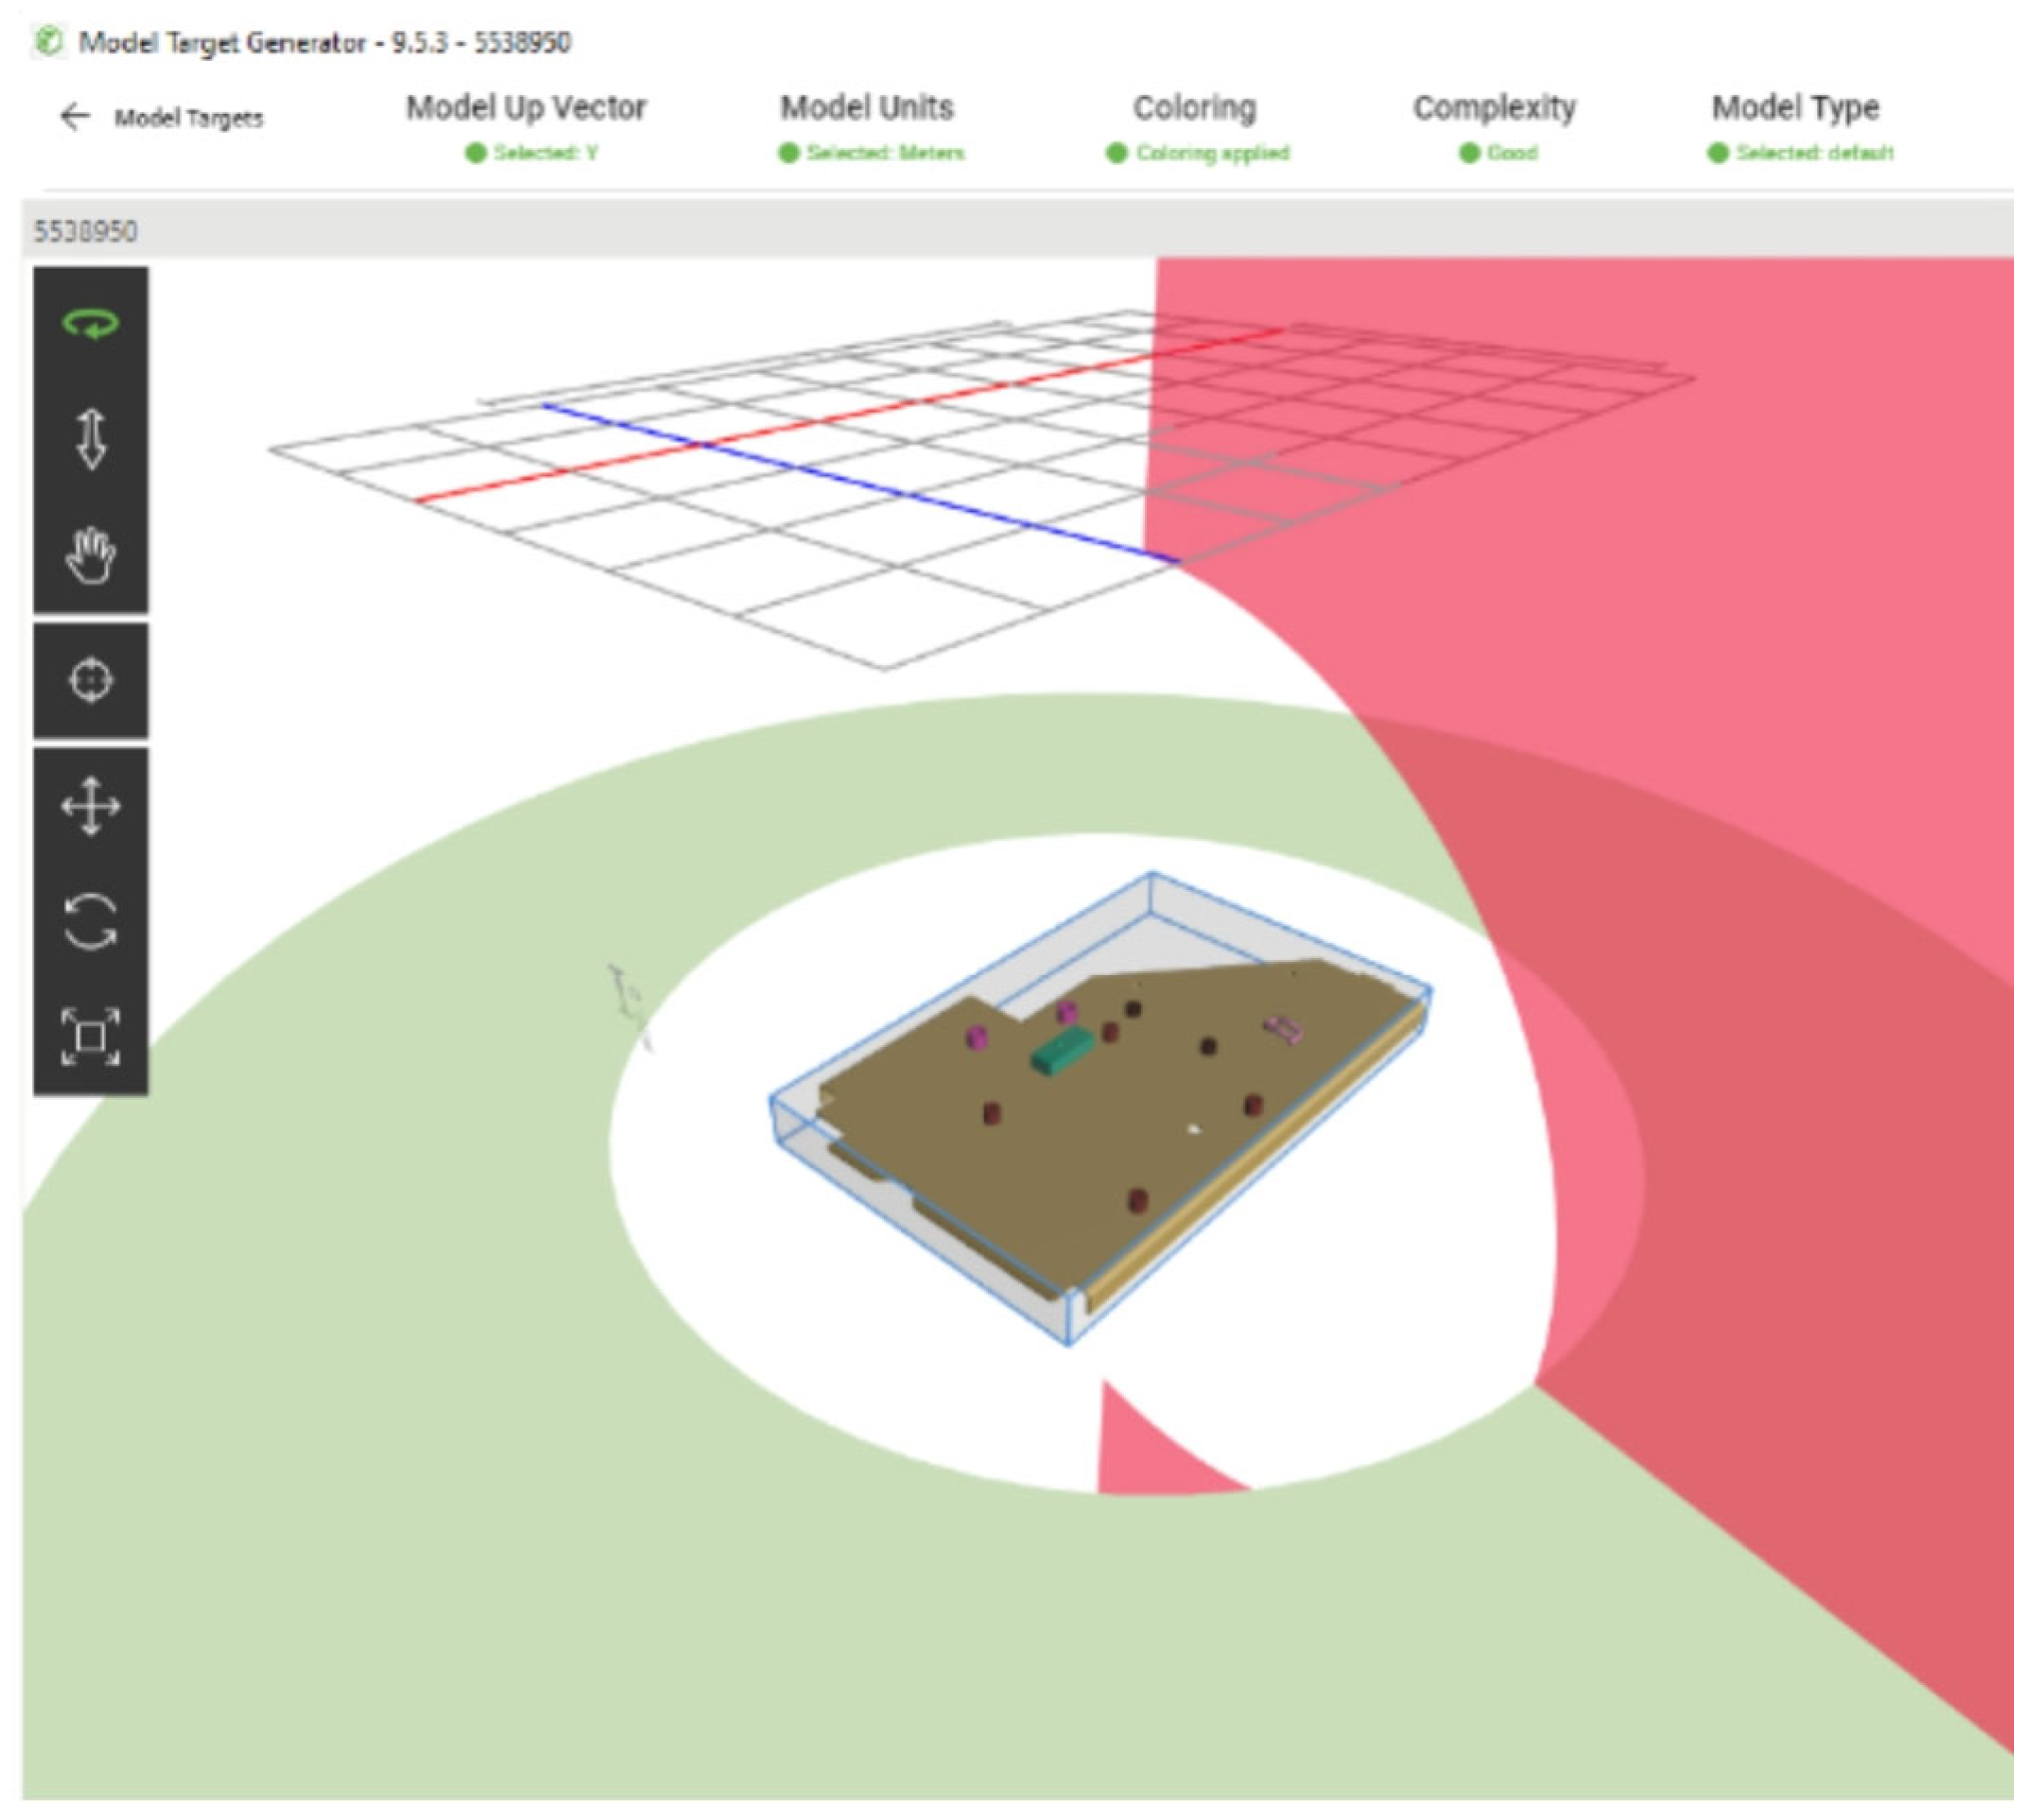Open the Model Type step
This screenshot has width=2036, height=1820.
pos(1795,108)
